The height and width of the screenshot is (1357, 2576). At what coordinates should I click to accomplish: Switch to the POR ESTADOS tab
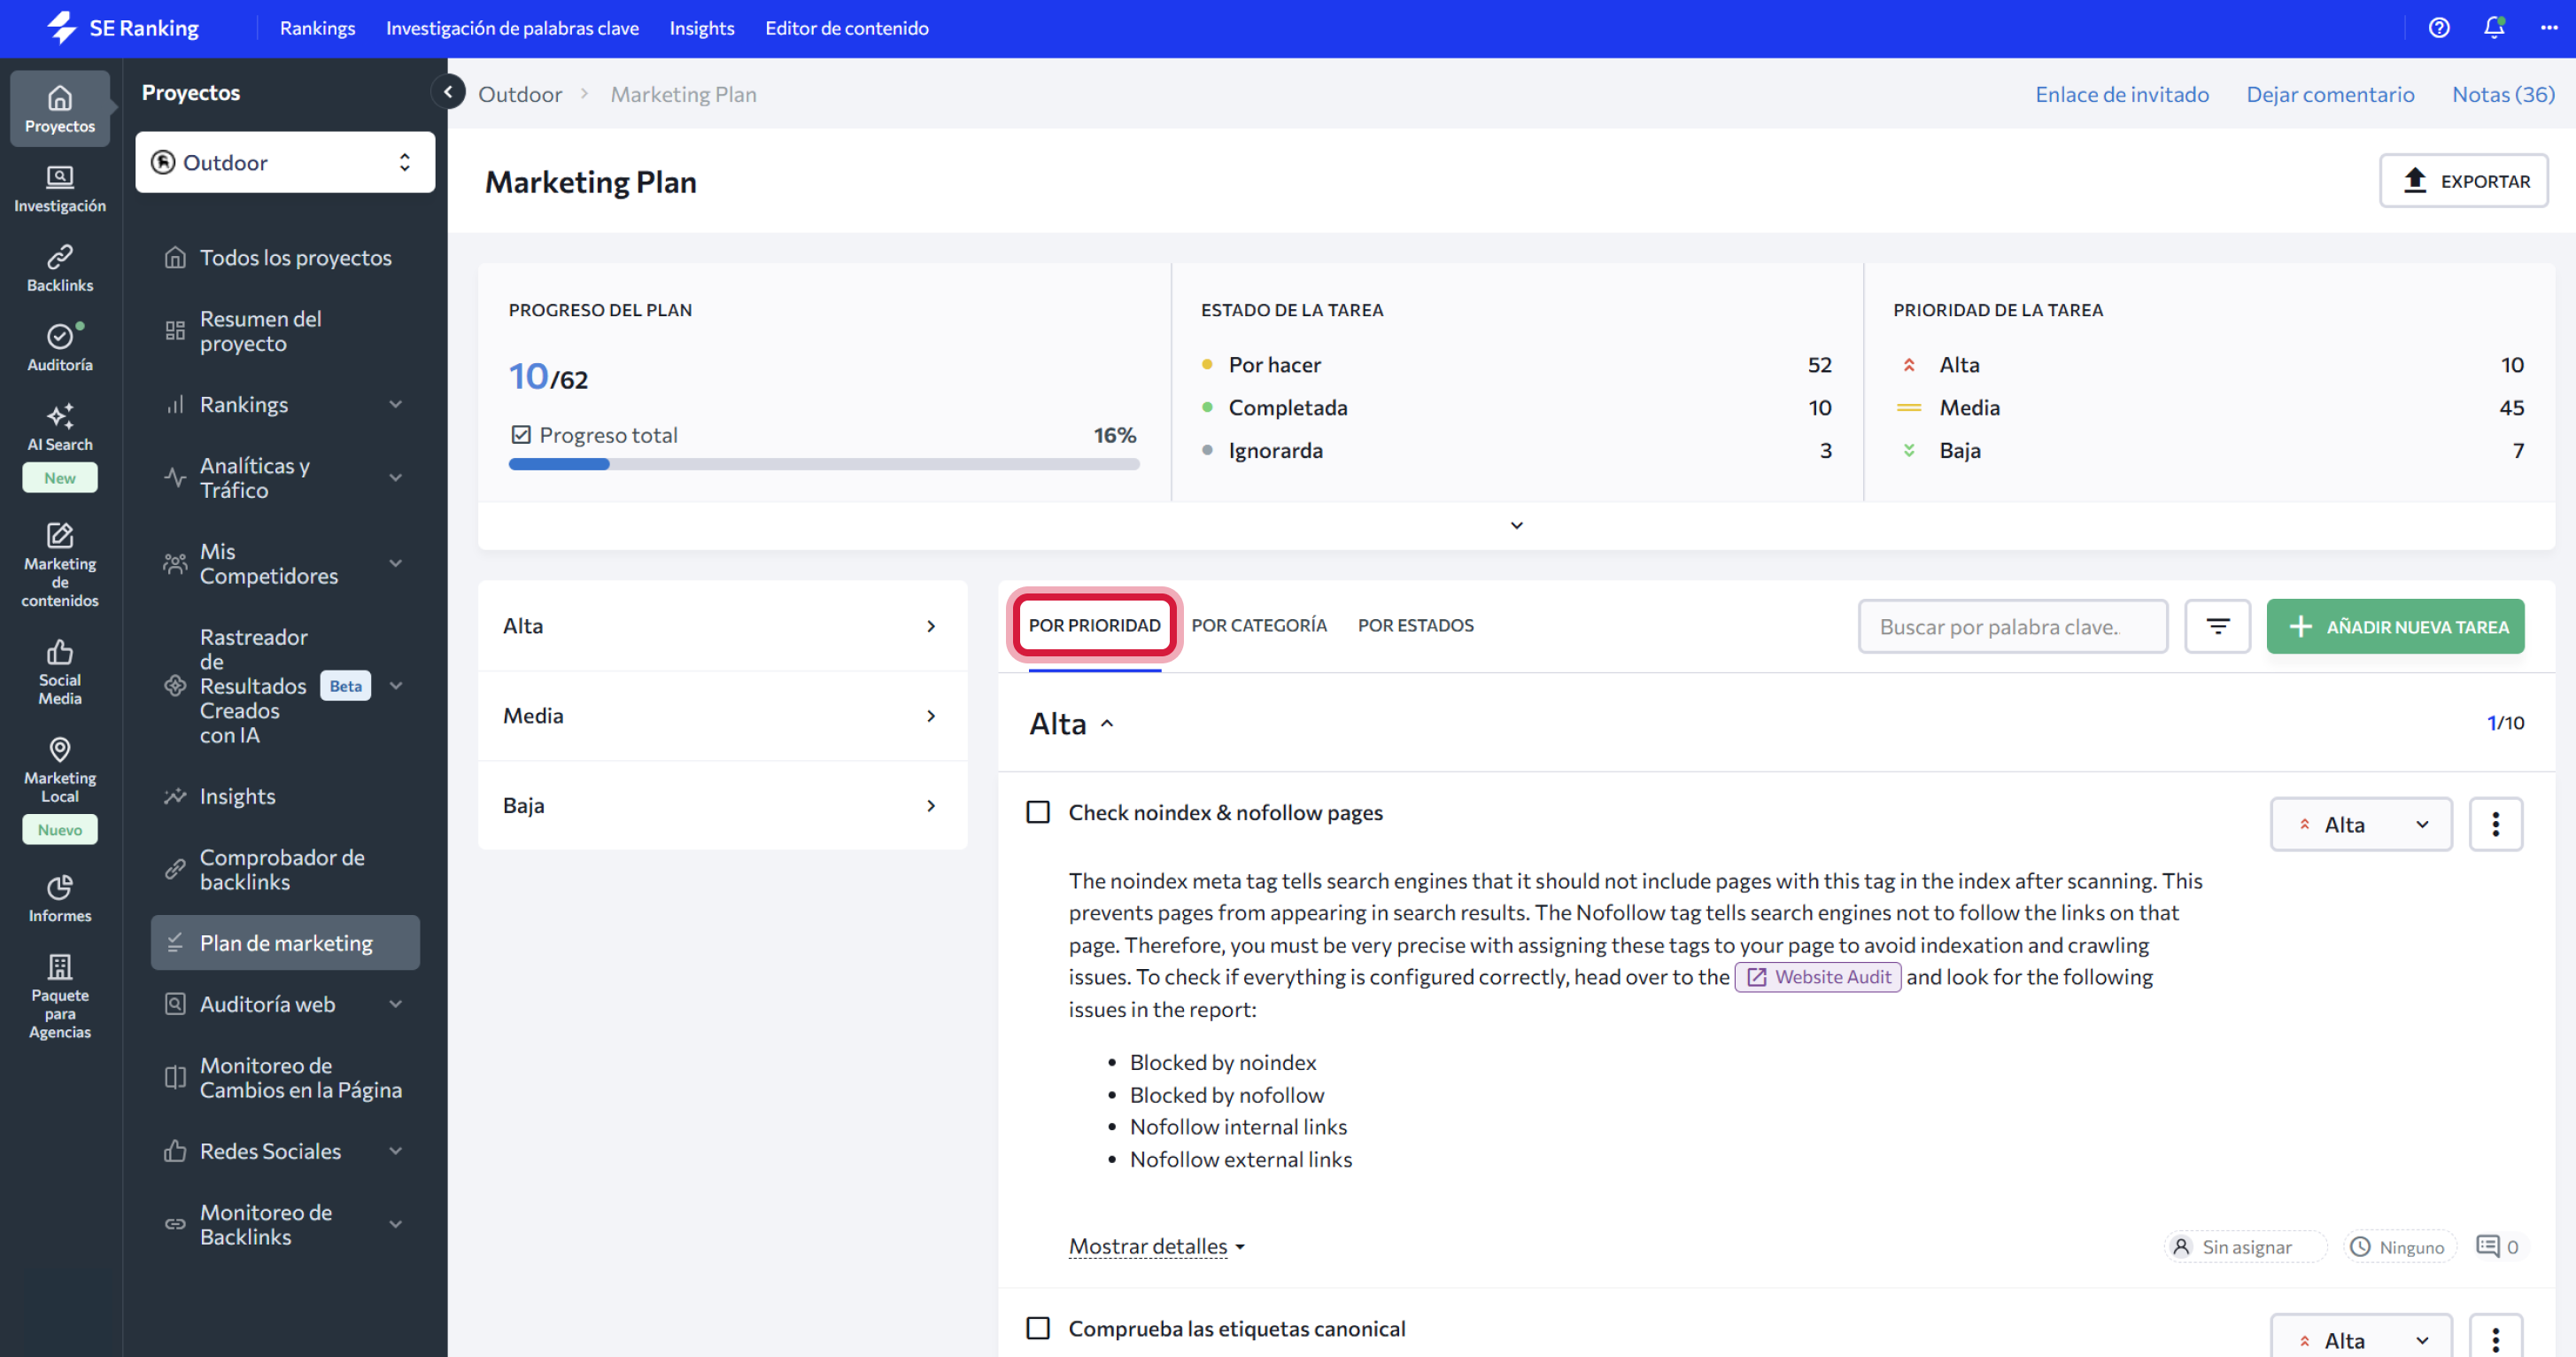[x=1415, y=625]
